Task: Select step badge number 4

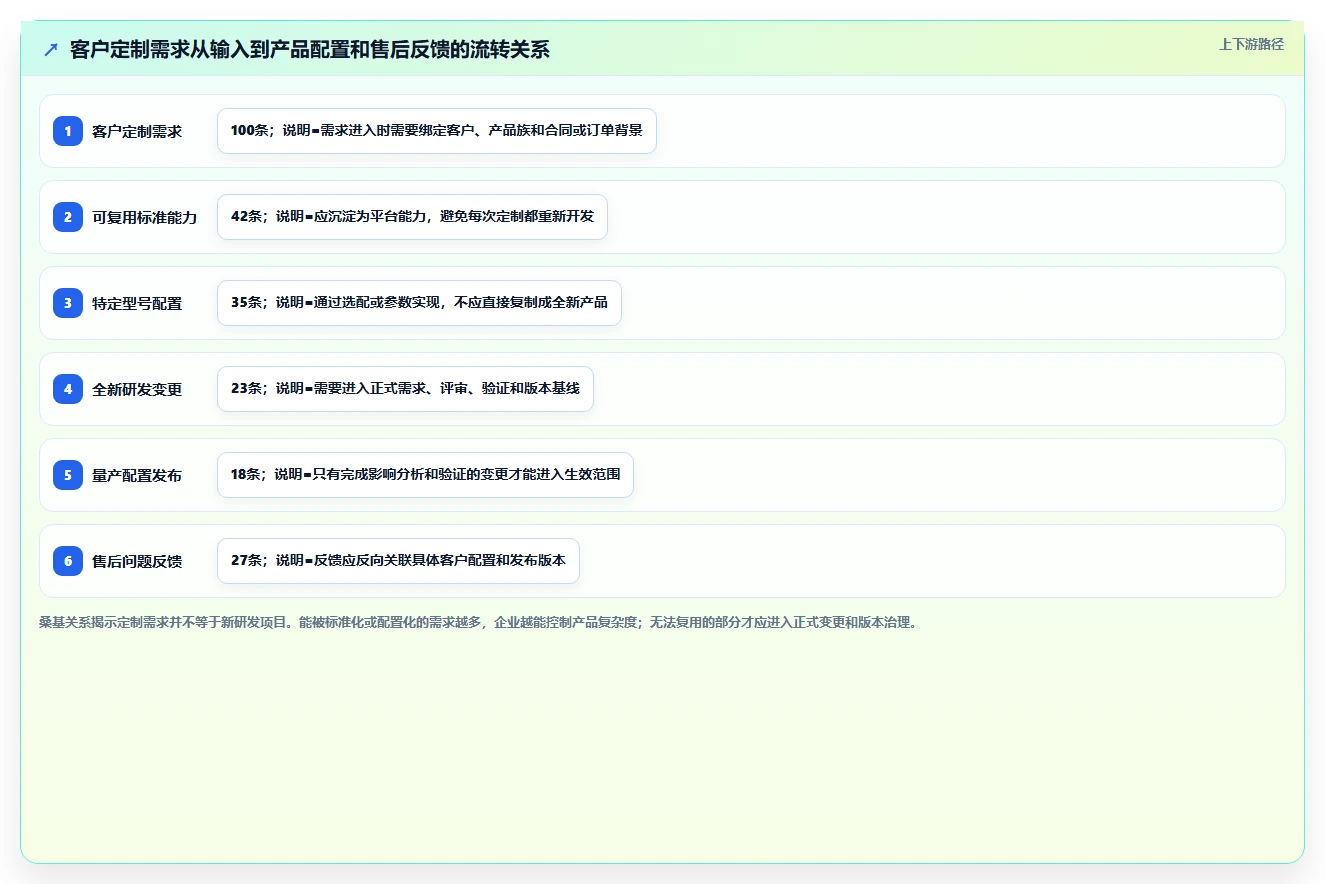Action: point(68,388)
